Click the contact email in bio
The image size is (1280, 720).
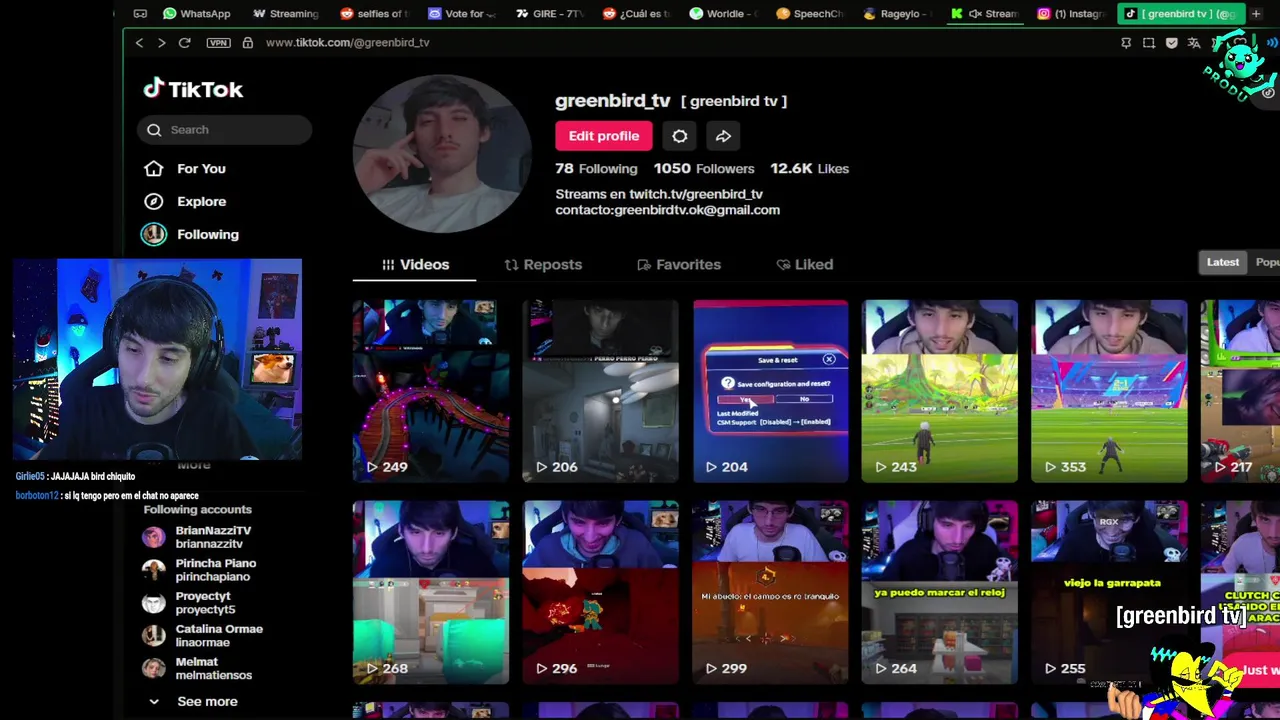point(697,210)
